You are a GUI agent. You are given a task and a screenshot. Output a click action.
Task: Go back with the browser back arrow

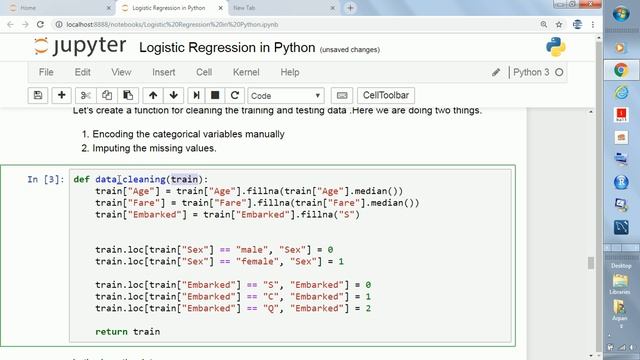click(10, 24)
